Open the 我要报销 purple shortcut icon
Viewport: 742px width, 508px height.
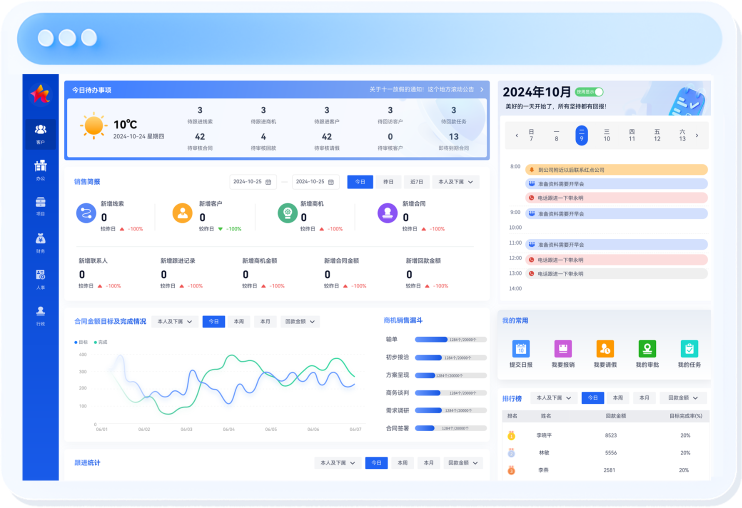[563, 349]
